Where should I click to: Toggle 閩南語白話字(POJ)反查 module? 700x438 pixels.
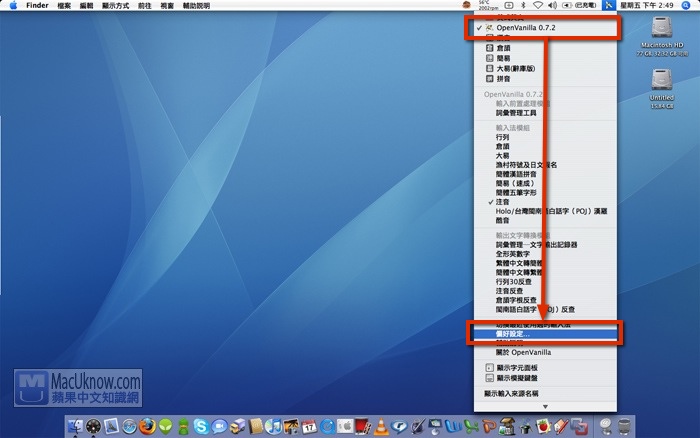[x=545, y=309]
